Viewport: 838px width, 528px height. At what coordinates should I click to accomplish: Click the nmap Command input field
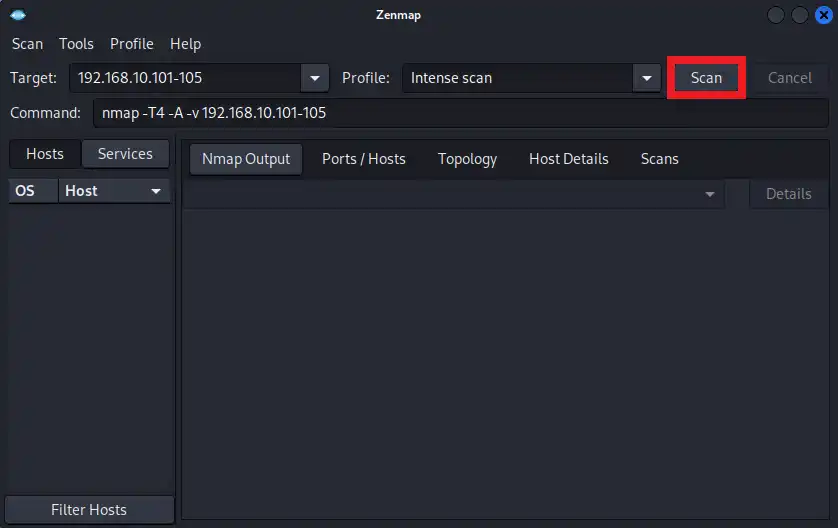461,113
